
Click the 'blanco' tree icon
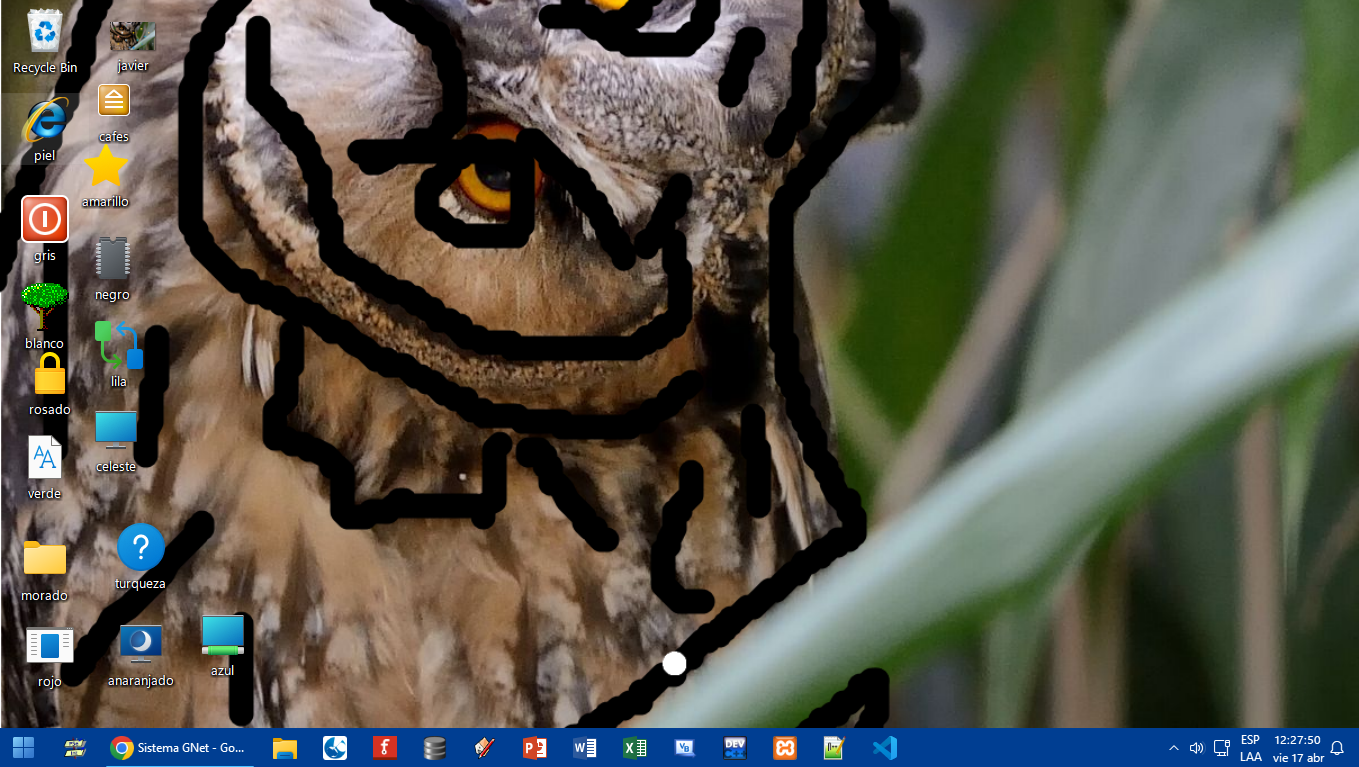45,307
